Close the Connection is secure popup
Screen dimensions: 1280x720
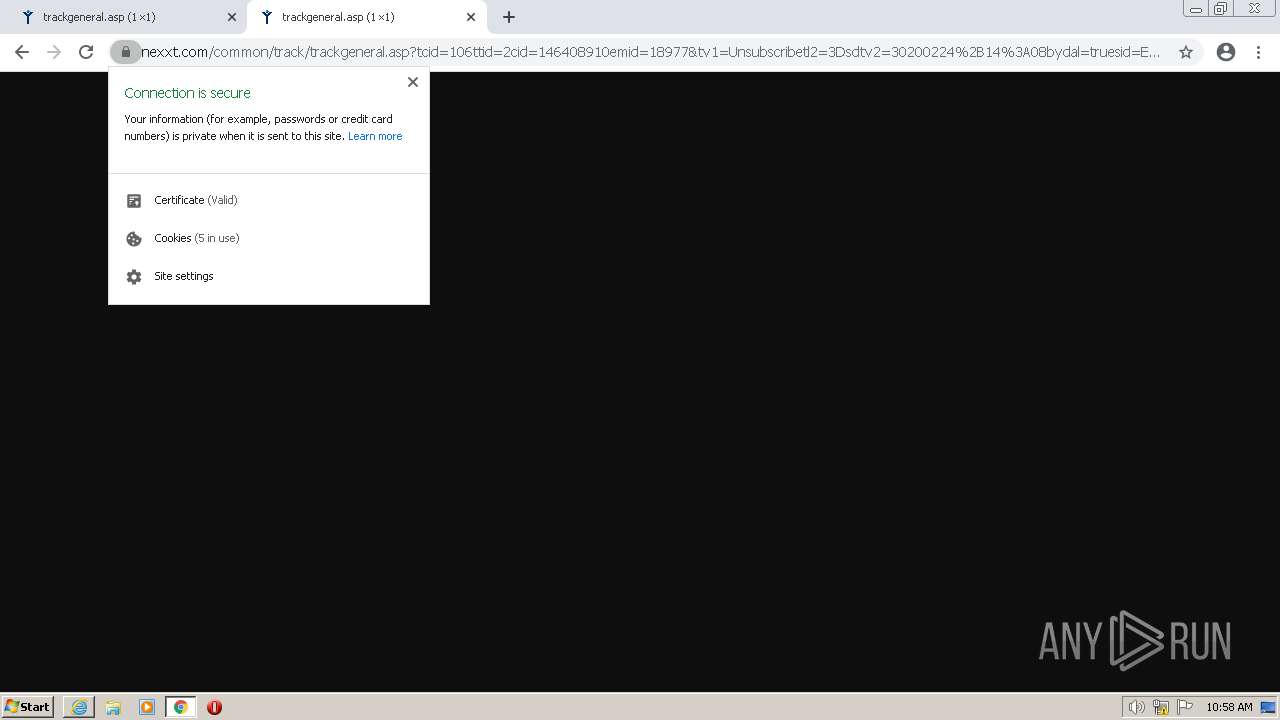coord(413,82)
